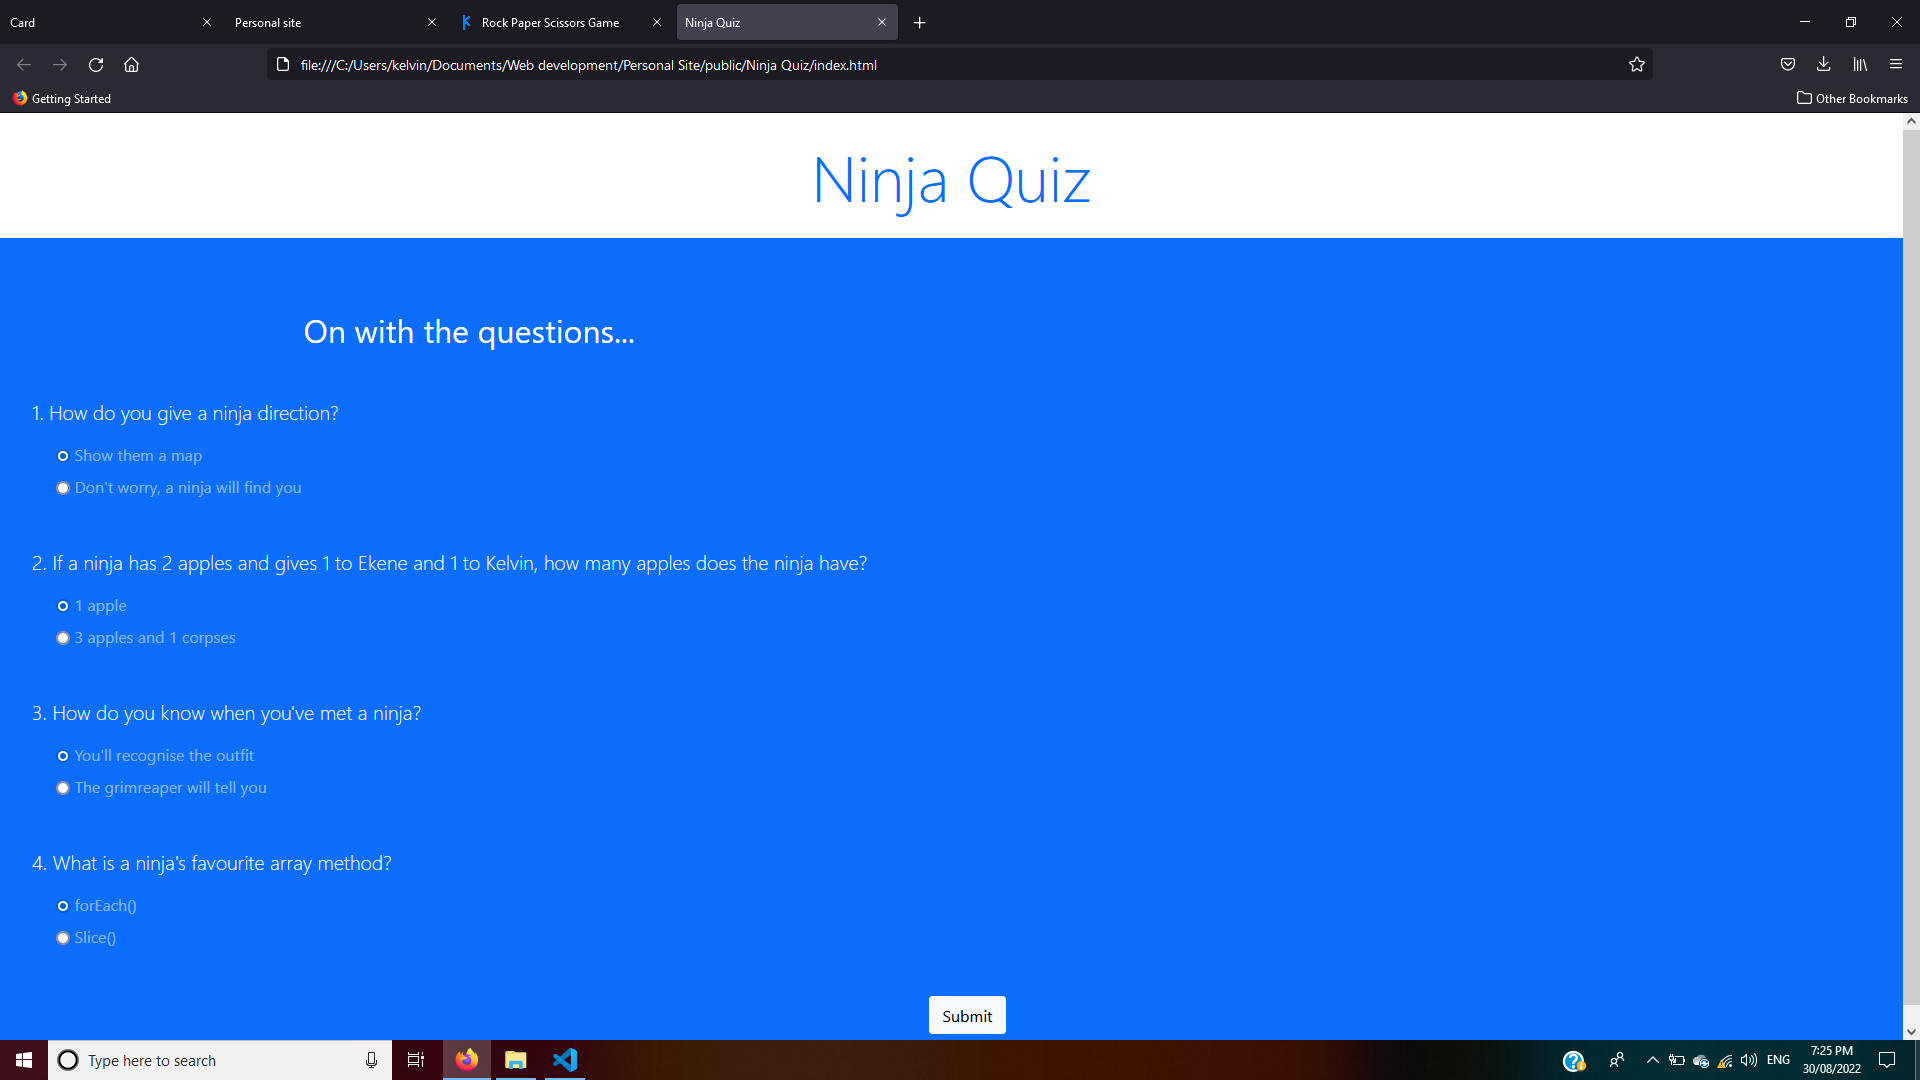Image resolution: width=1920 pixels, height=1080 pixels.
Task: Select 'Show them a map' answer
Action: 63,456
